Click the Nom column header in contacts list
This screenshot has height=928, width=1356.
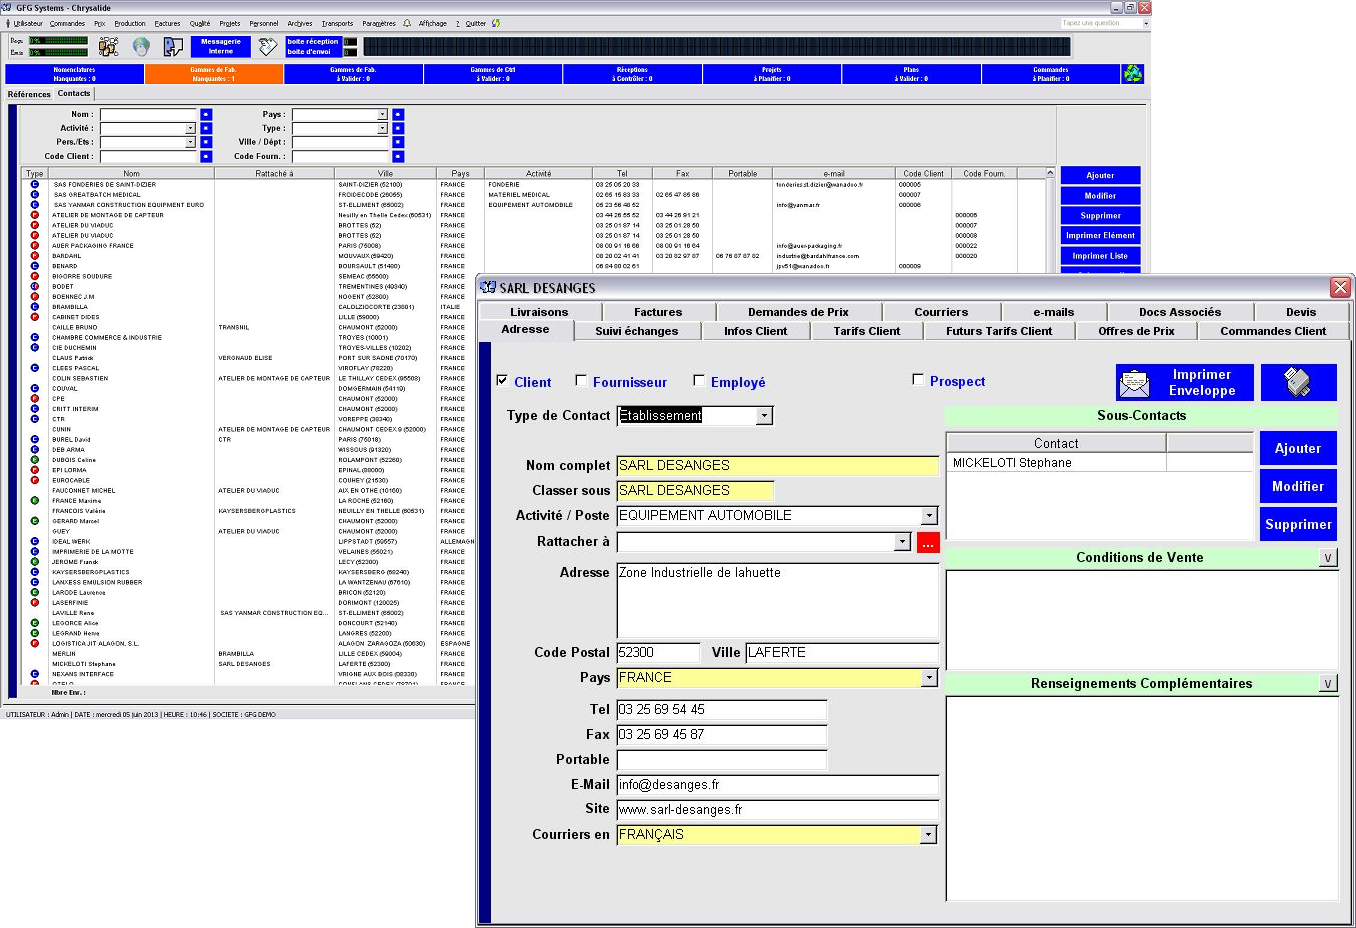point(131,174)
